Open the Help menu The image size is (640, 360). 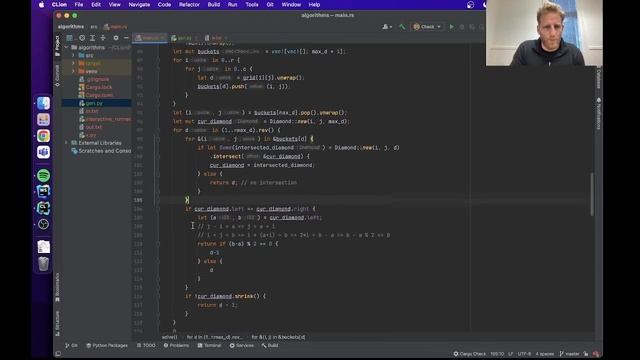(x=314, y=4)
